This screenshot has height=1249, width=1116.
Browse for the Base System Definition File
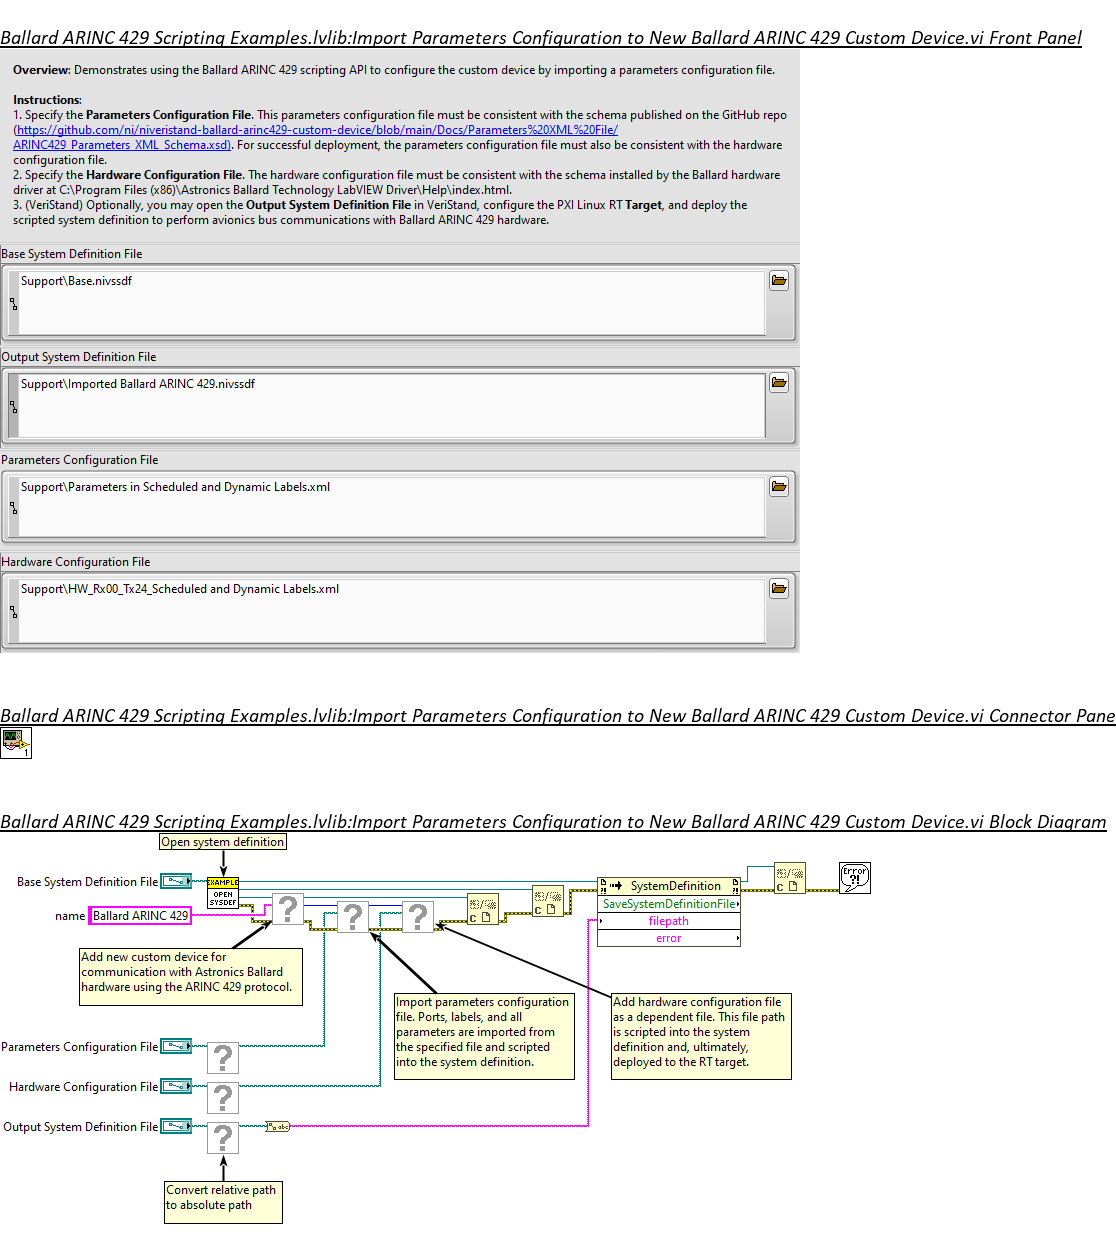point(779,281)
